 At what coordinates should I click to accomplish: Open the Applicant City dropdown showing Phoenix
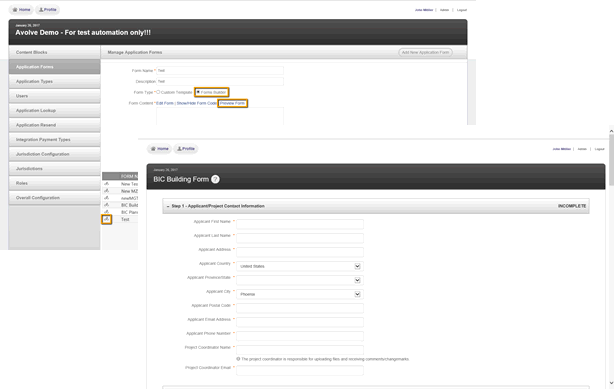300,294
